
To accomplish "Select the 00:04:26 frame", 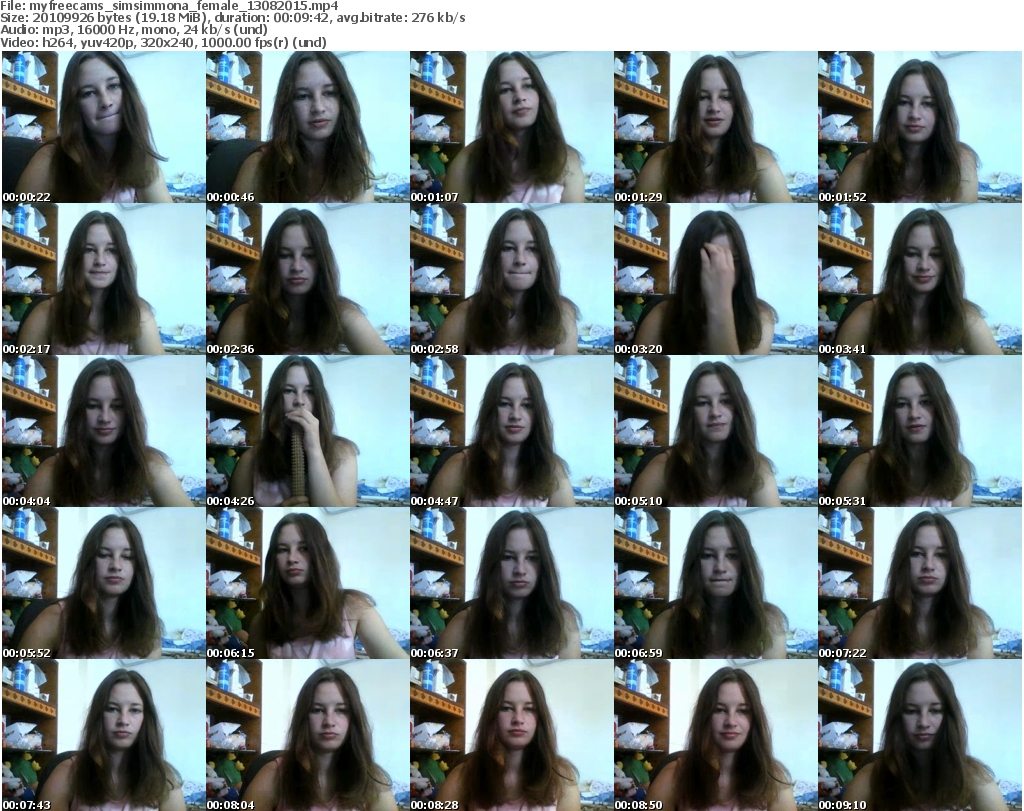I will pyautogui.click(x=308, y=432).
